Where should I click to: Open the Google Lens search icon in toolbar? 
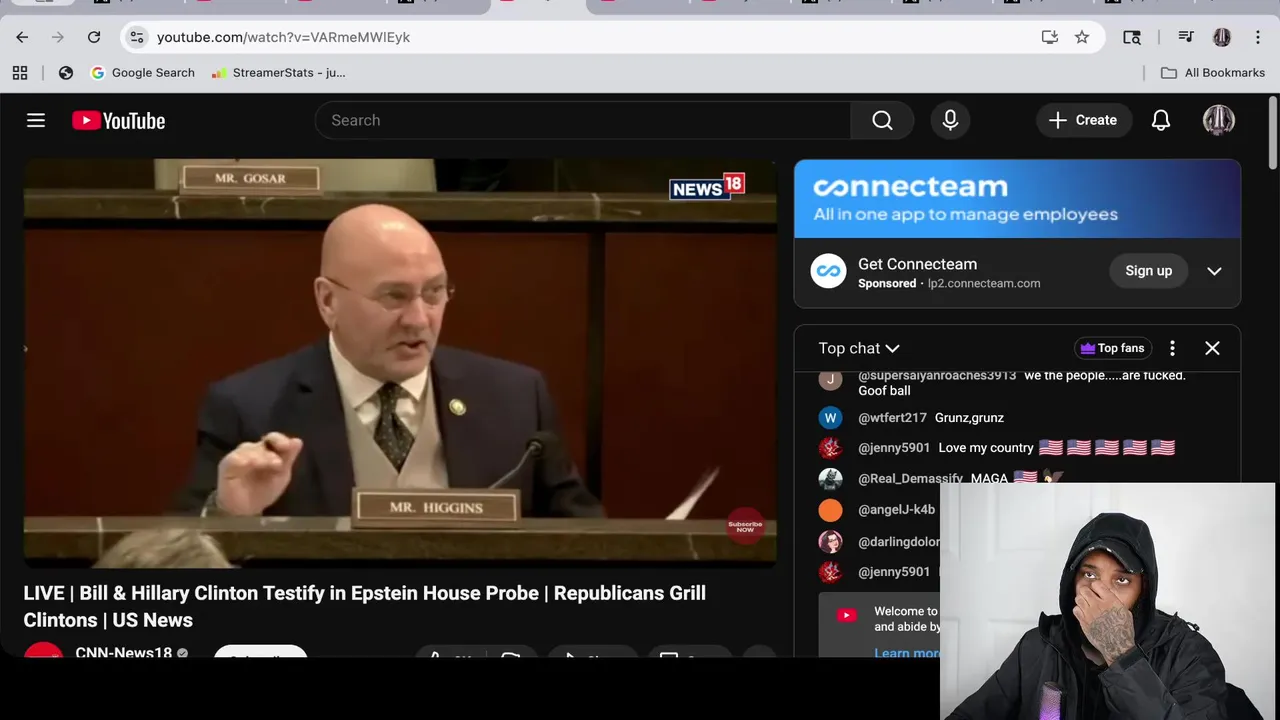point(1132,37)
